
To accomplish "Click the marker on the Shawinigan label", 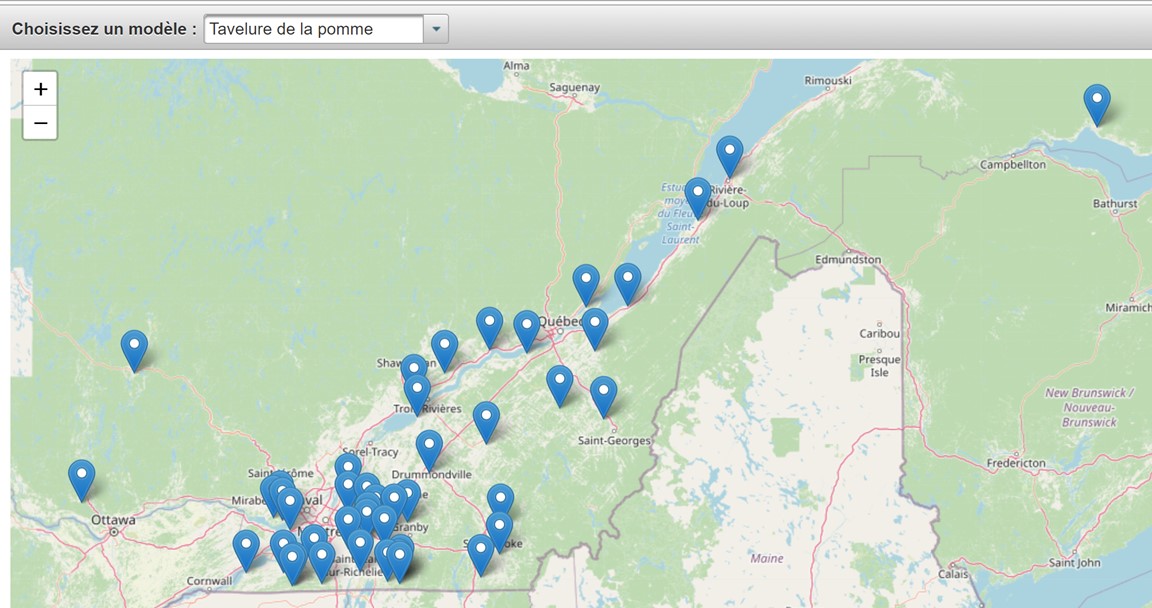I will (x=413, y=371).
